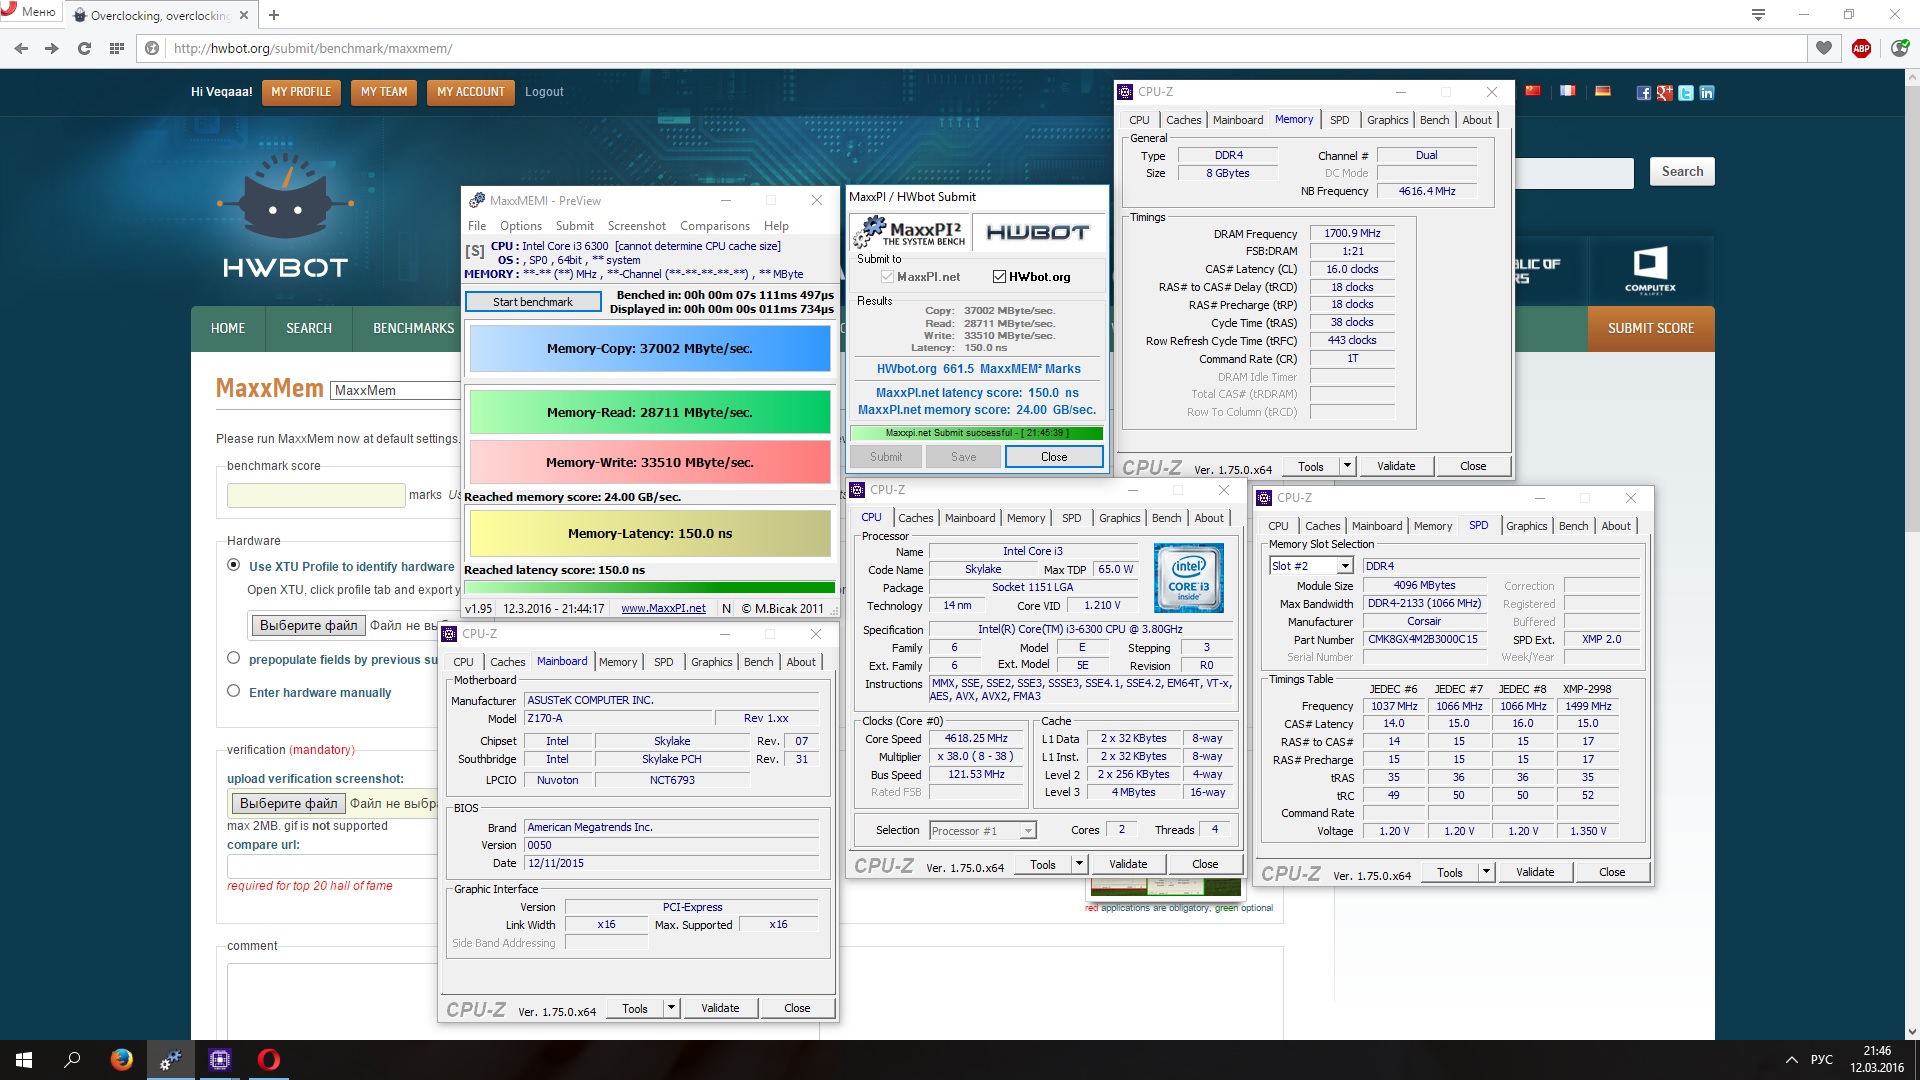
Task: Select the French flag language icon
Action: click(x=1567, y=91)
